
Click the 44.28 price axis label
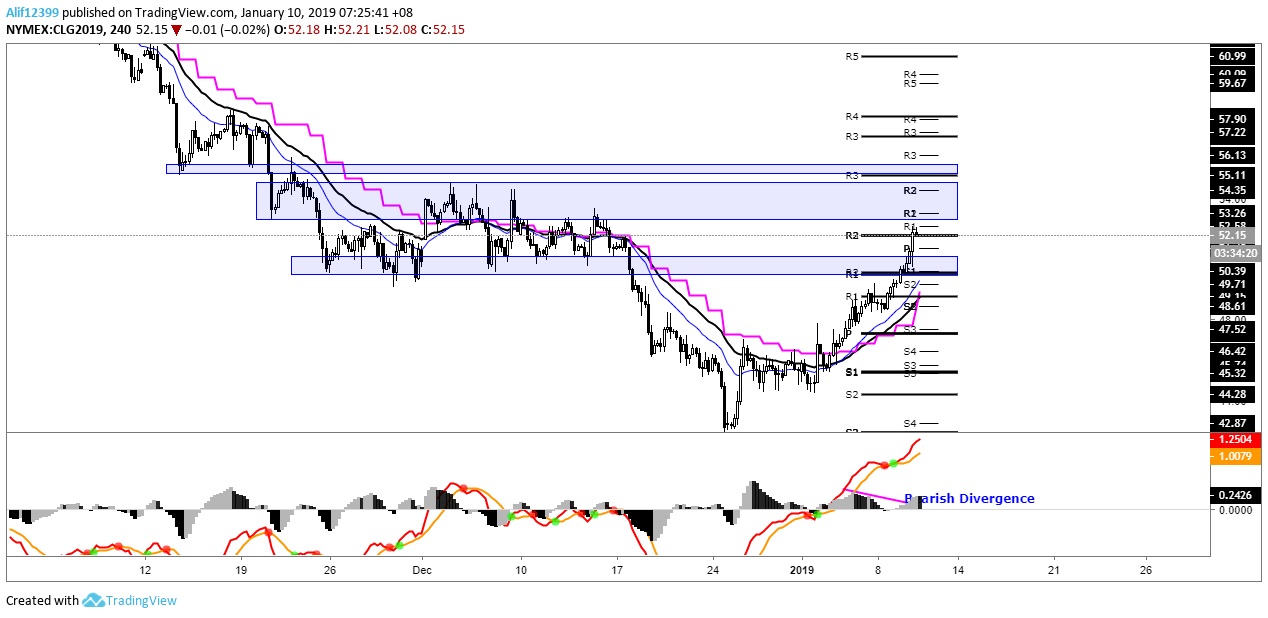click(x=1232, y=395)
